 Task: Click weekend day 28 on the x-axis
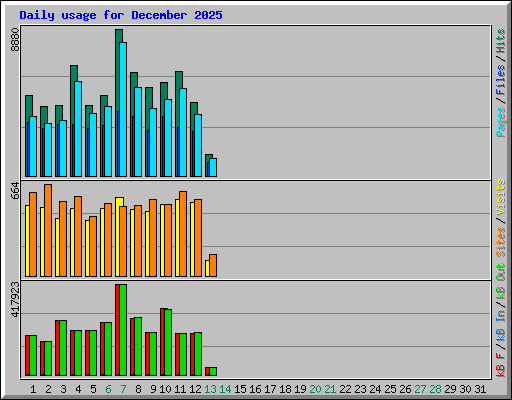point(435,389)
